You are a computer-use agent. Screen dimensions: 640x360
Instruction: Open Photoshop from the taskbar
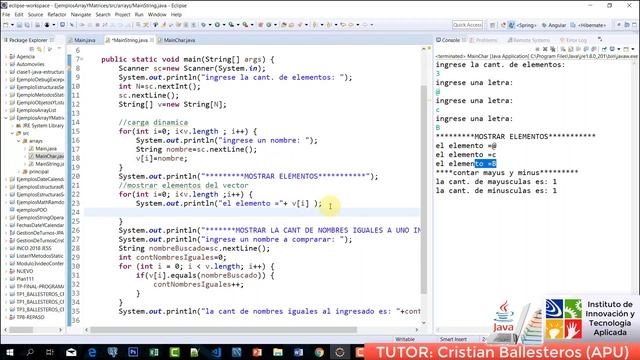(133, 352)
